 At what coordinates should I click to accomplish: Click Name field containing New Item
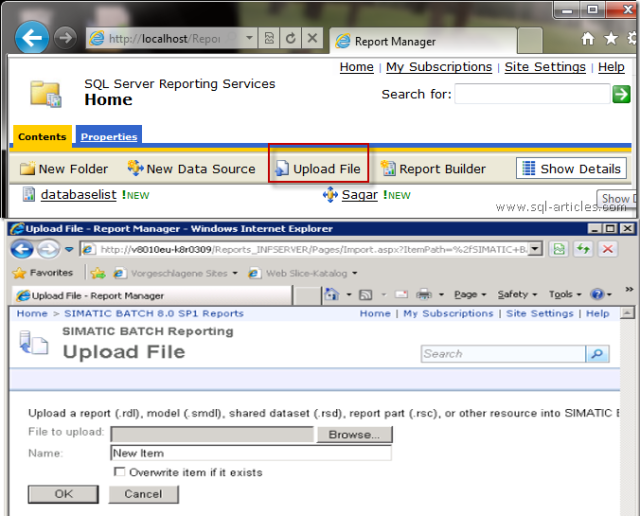[x=251, y=453]
